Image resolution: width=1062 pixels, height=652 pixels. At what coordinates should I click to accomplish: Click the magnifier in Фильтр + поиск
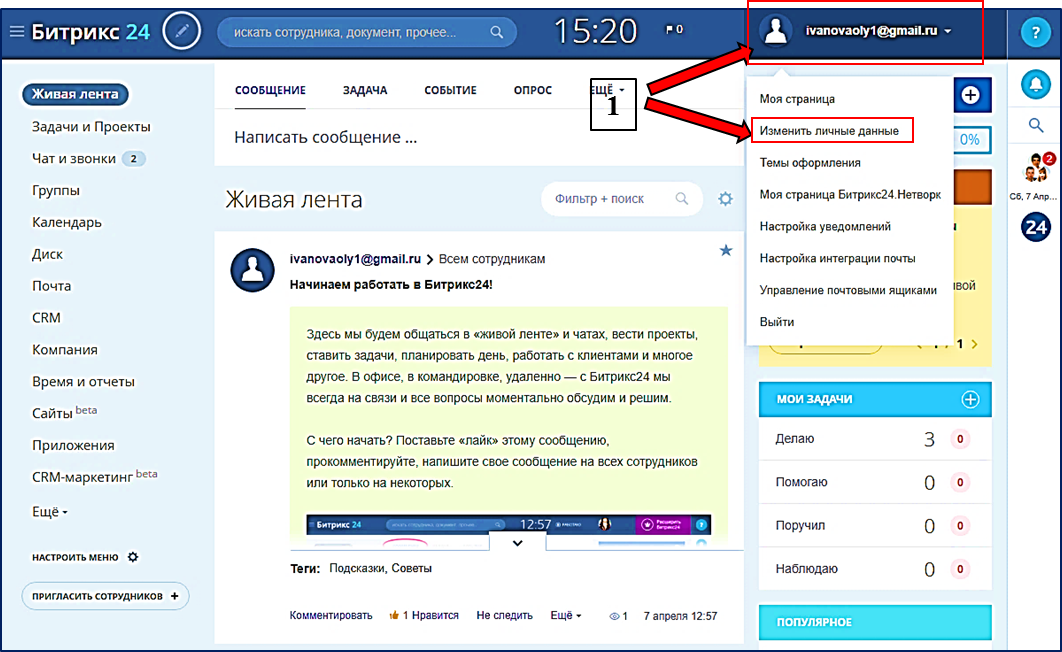click(x=681, y=198)
